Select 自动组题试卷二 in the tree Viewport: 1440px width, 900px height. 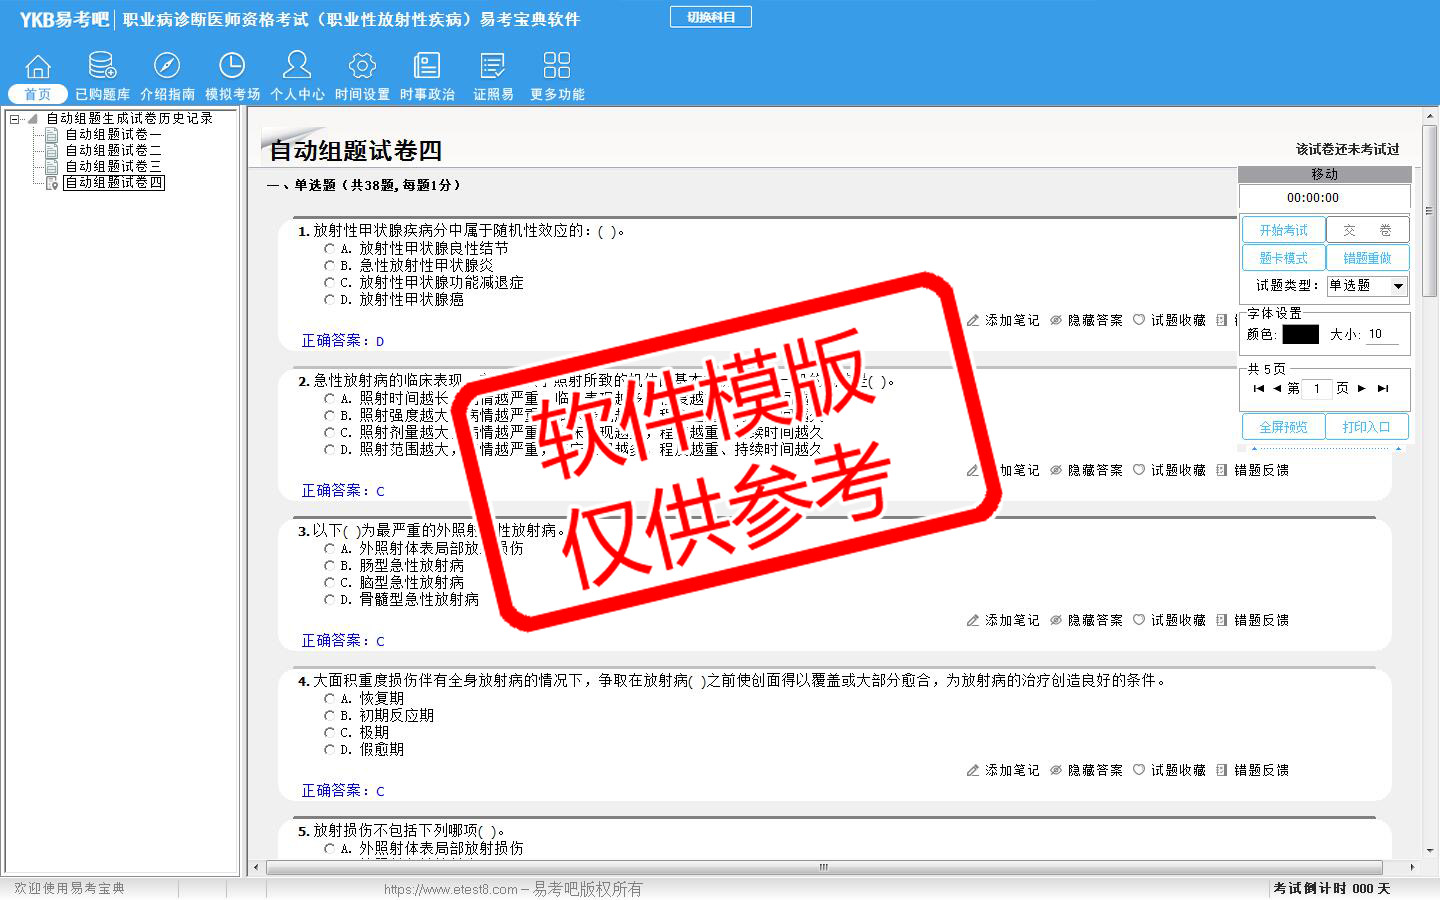pyautogui.click(x=112, y=150)
